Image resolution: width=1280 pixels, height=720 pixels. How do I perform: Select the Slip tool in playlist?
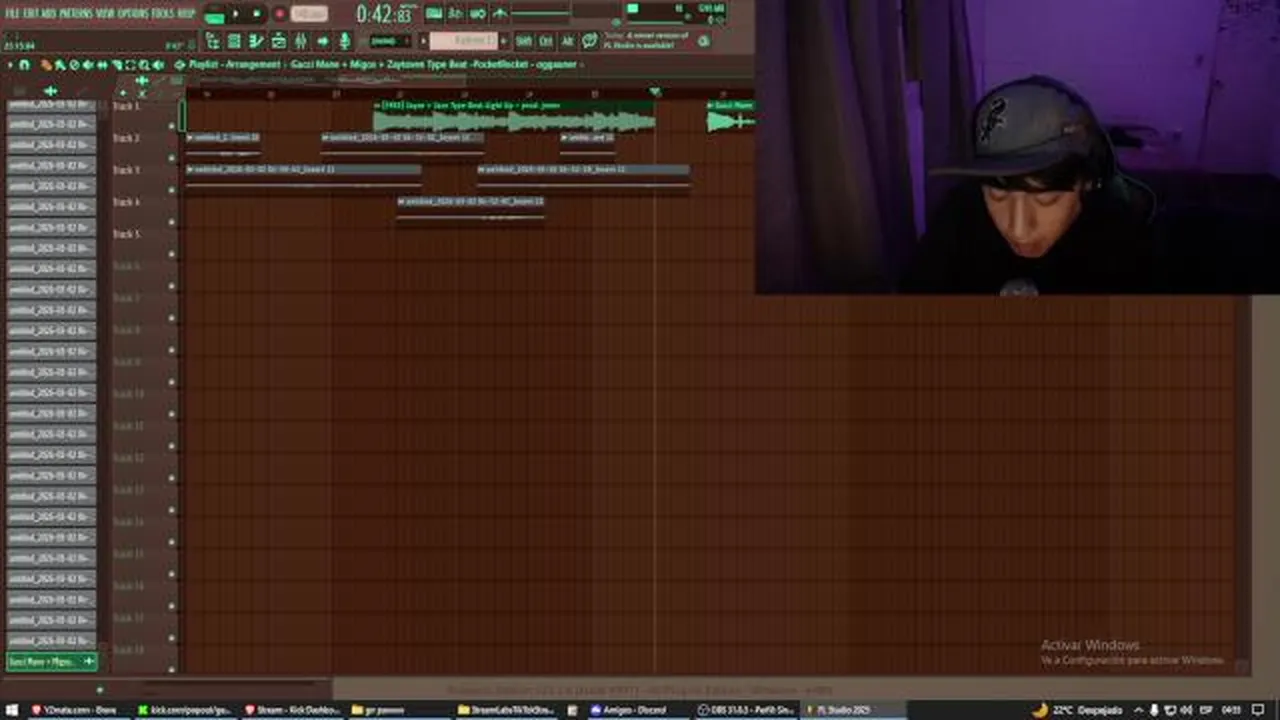coord(102,65)
